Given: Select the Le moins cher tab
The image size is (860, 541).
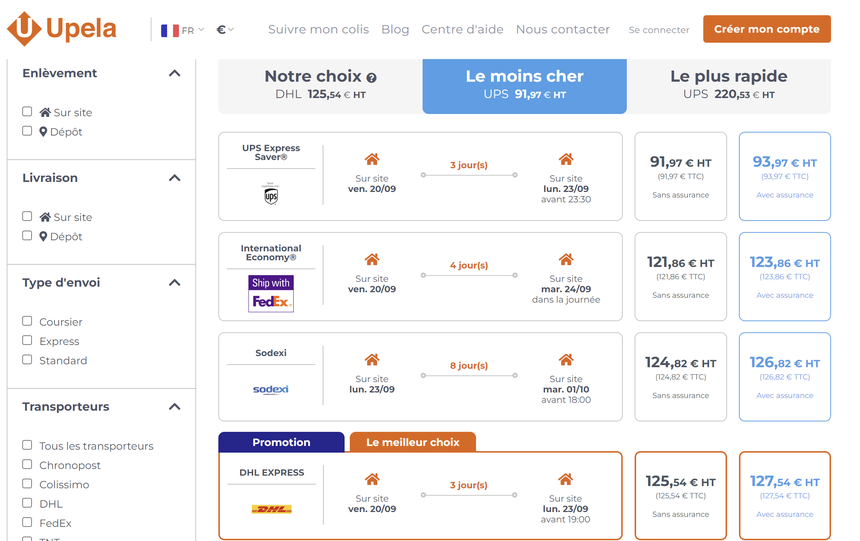Looking at the screenshot, I should (524, 86).
